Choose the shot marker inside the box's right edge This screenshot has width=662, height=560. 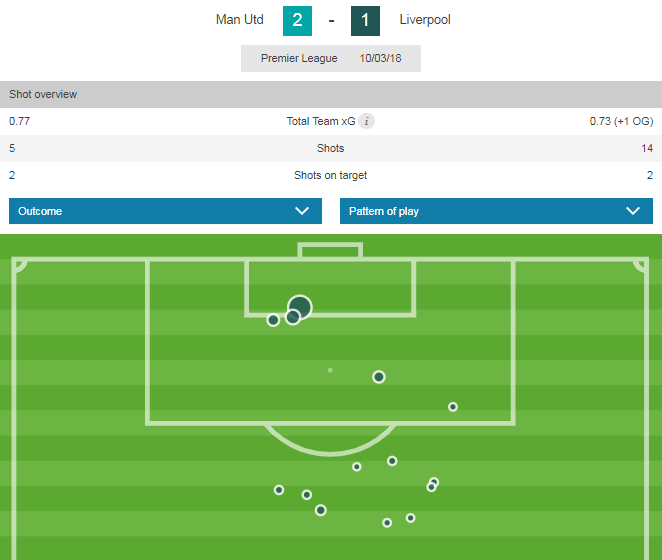click(453, 407)
